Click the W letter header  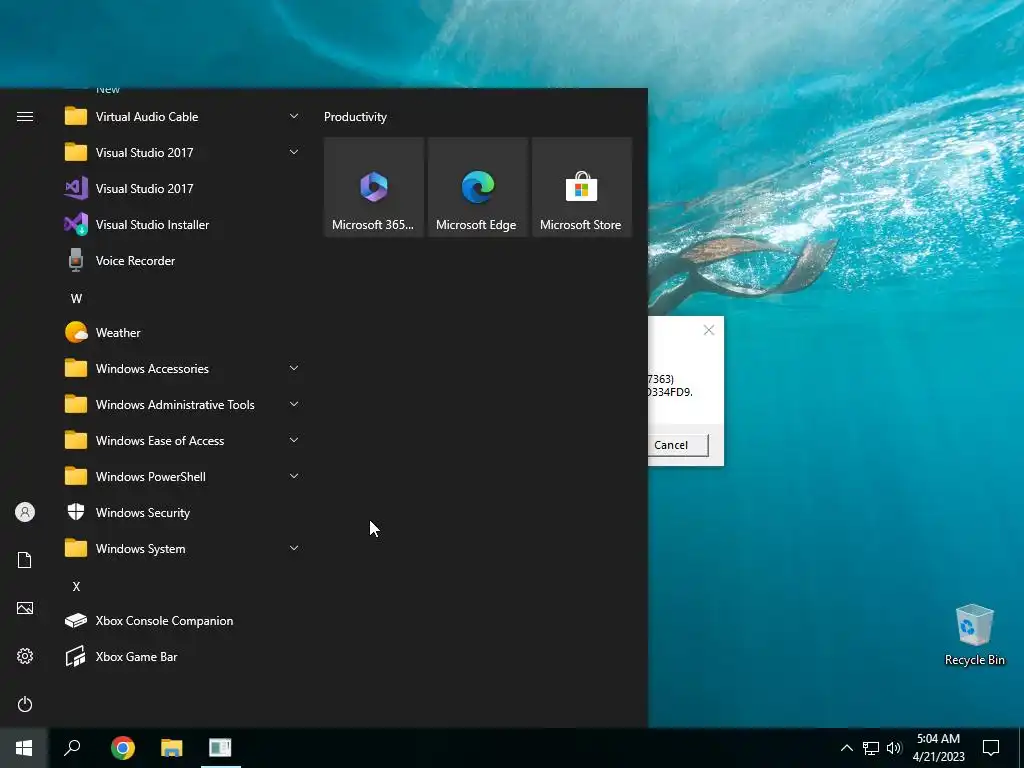point(76,298)
